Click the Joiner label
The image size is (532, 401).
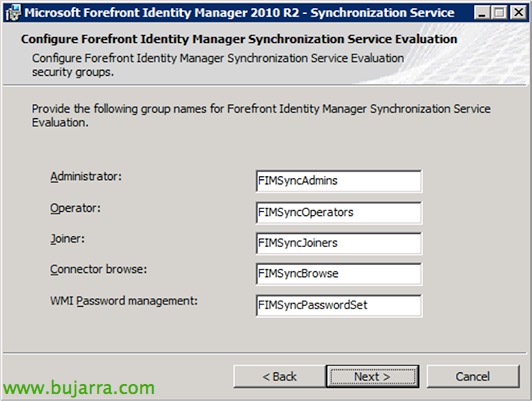coord(68,239)
